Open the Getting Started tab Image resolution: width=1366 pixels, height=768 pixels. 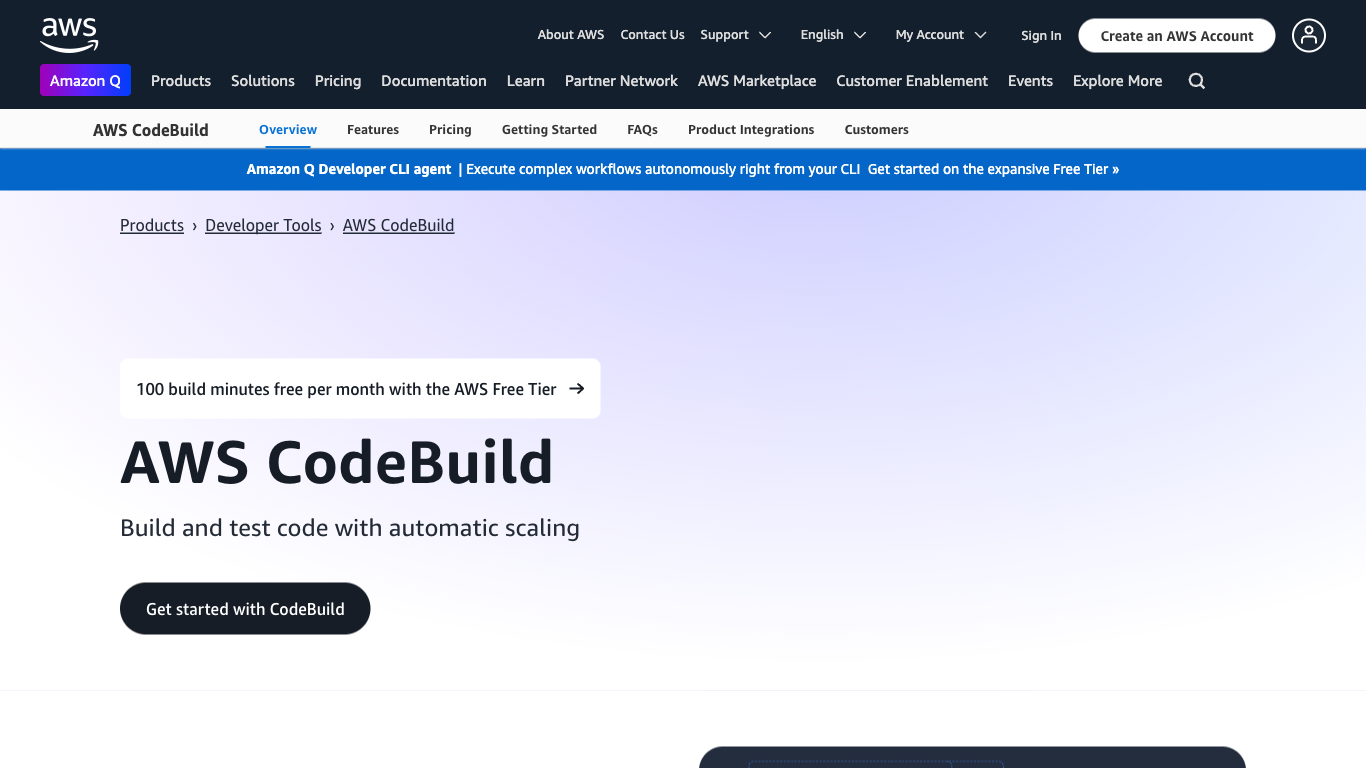(x=549, y=130)
